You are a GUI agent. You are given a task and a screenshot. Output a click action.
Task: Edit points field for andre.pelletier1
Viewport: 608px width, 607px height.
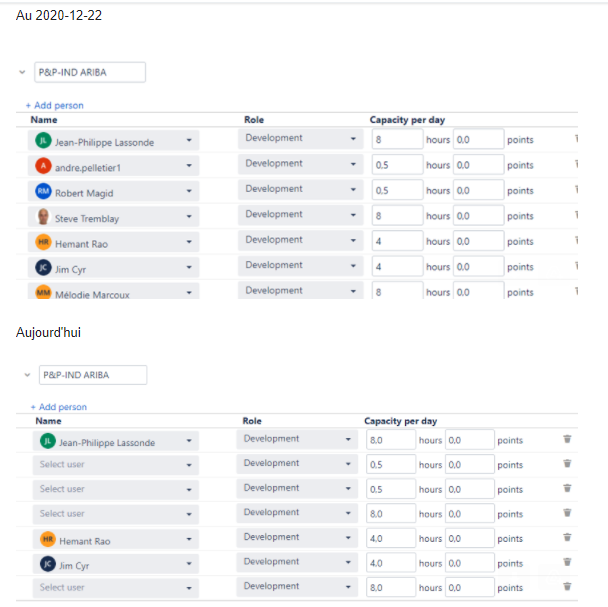pos(478,165)
